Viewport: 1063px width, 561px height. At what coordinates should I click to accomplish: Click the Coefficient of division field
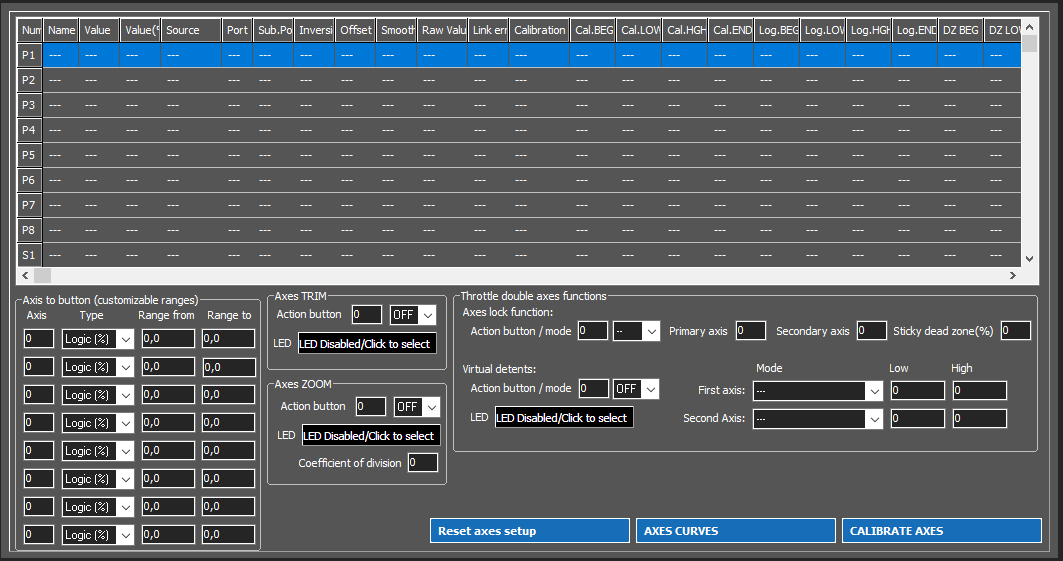pyautogui.click(x=422, y=463)
